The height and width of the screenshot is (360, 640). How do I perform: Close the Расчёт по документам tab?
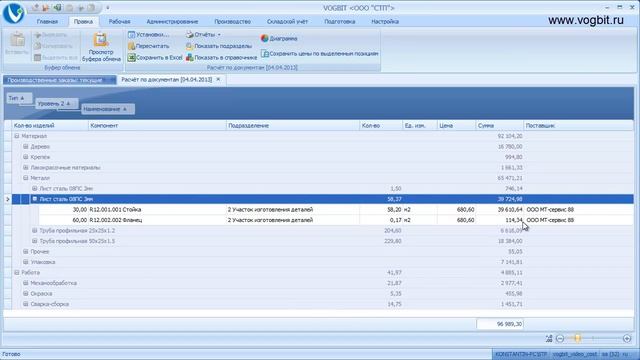coord(218,80)
